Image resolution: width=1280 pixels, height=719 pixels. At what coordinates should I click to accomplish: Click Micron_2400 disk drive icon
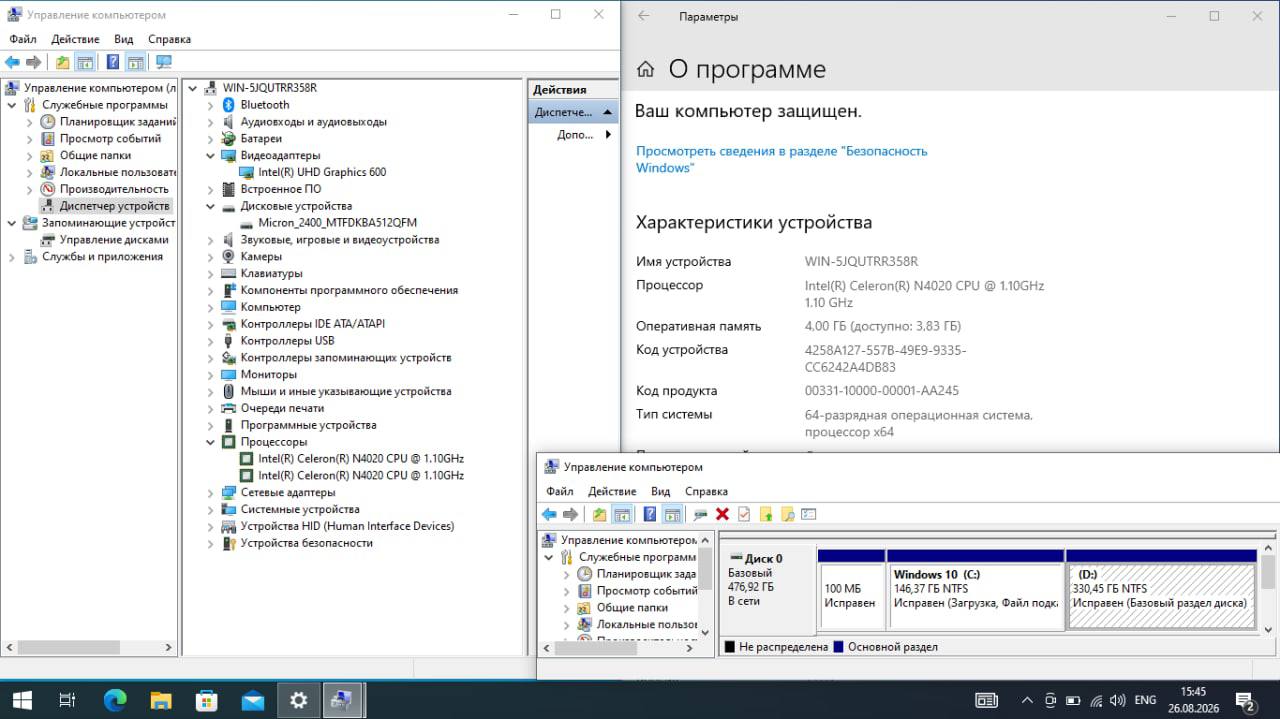246,223
